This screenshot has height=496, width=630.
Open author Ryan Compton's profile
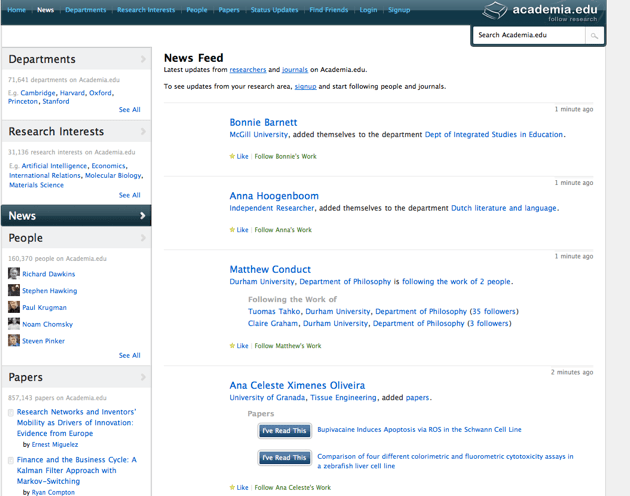click(x=53, y=492)
